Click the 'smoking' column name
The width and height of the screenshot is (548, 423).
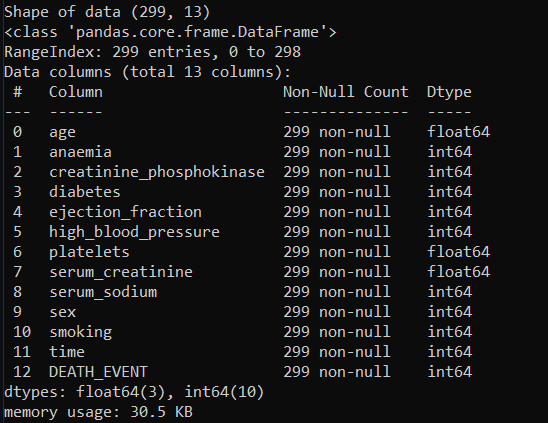80,332
